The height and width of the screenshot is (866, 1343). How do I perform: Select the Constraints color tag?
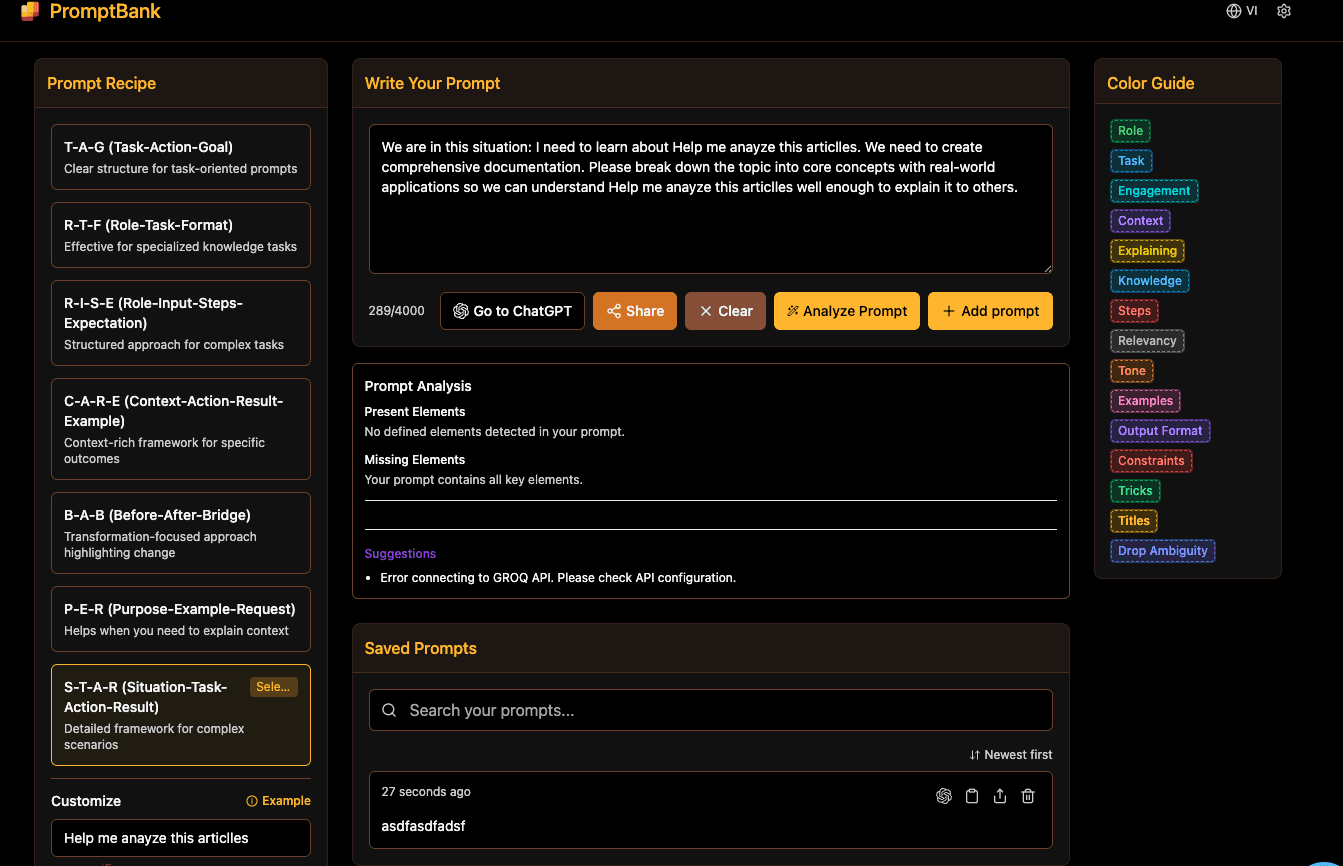[1151, 460]
